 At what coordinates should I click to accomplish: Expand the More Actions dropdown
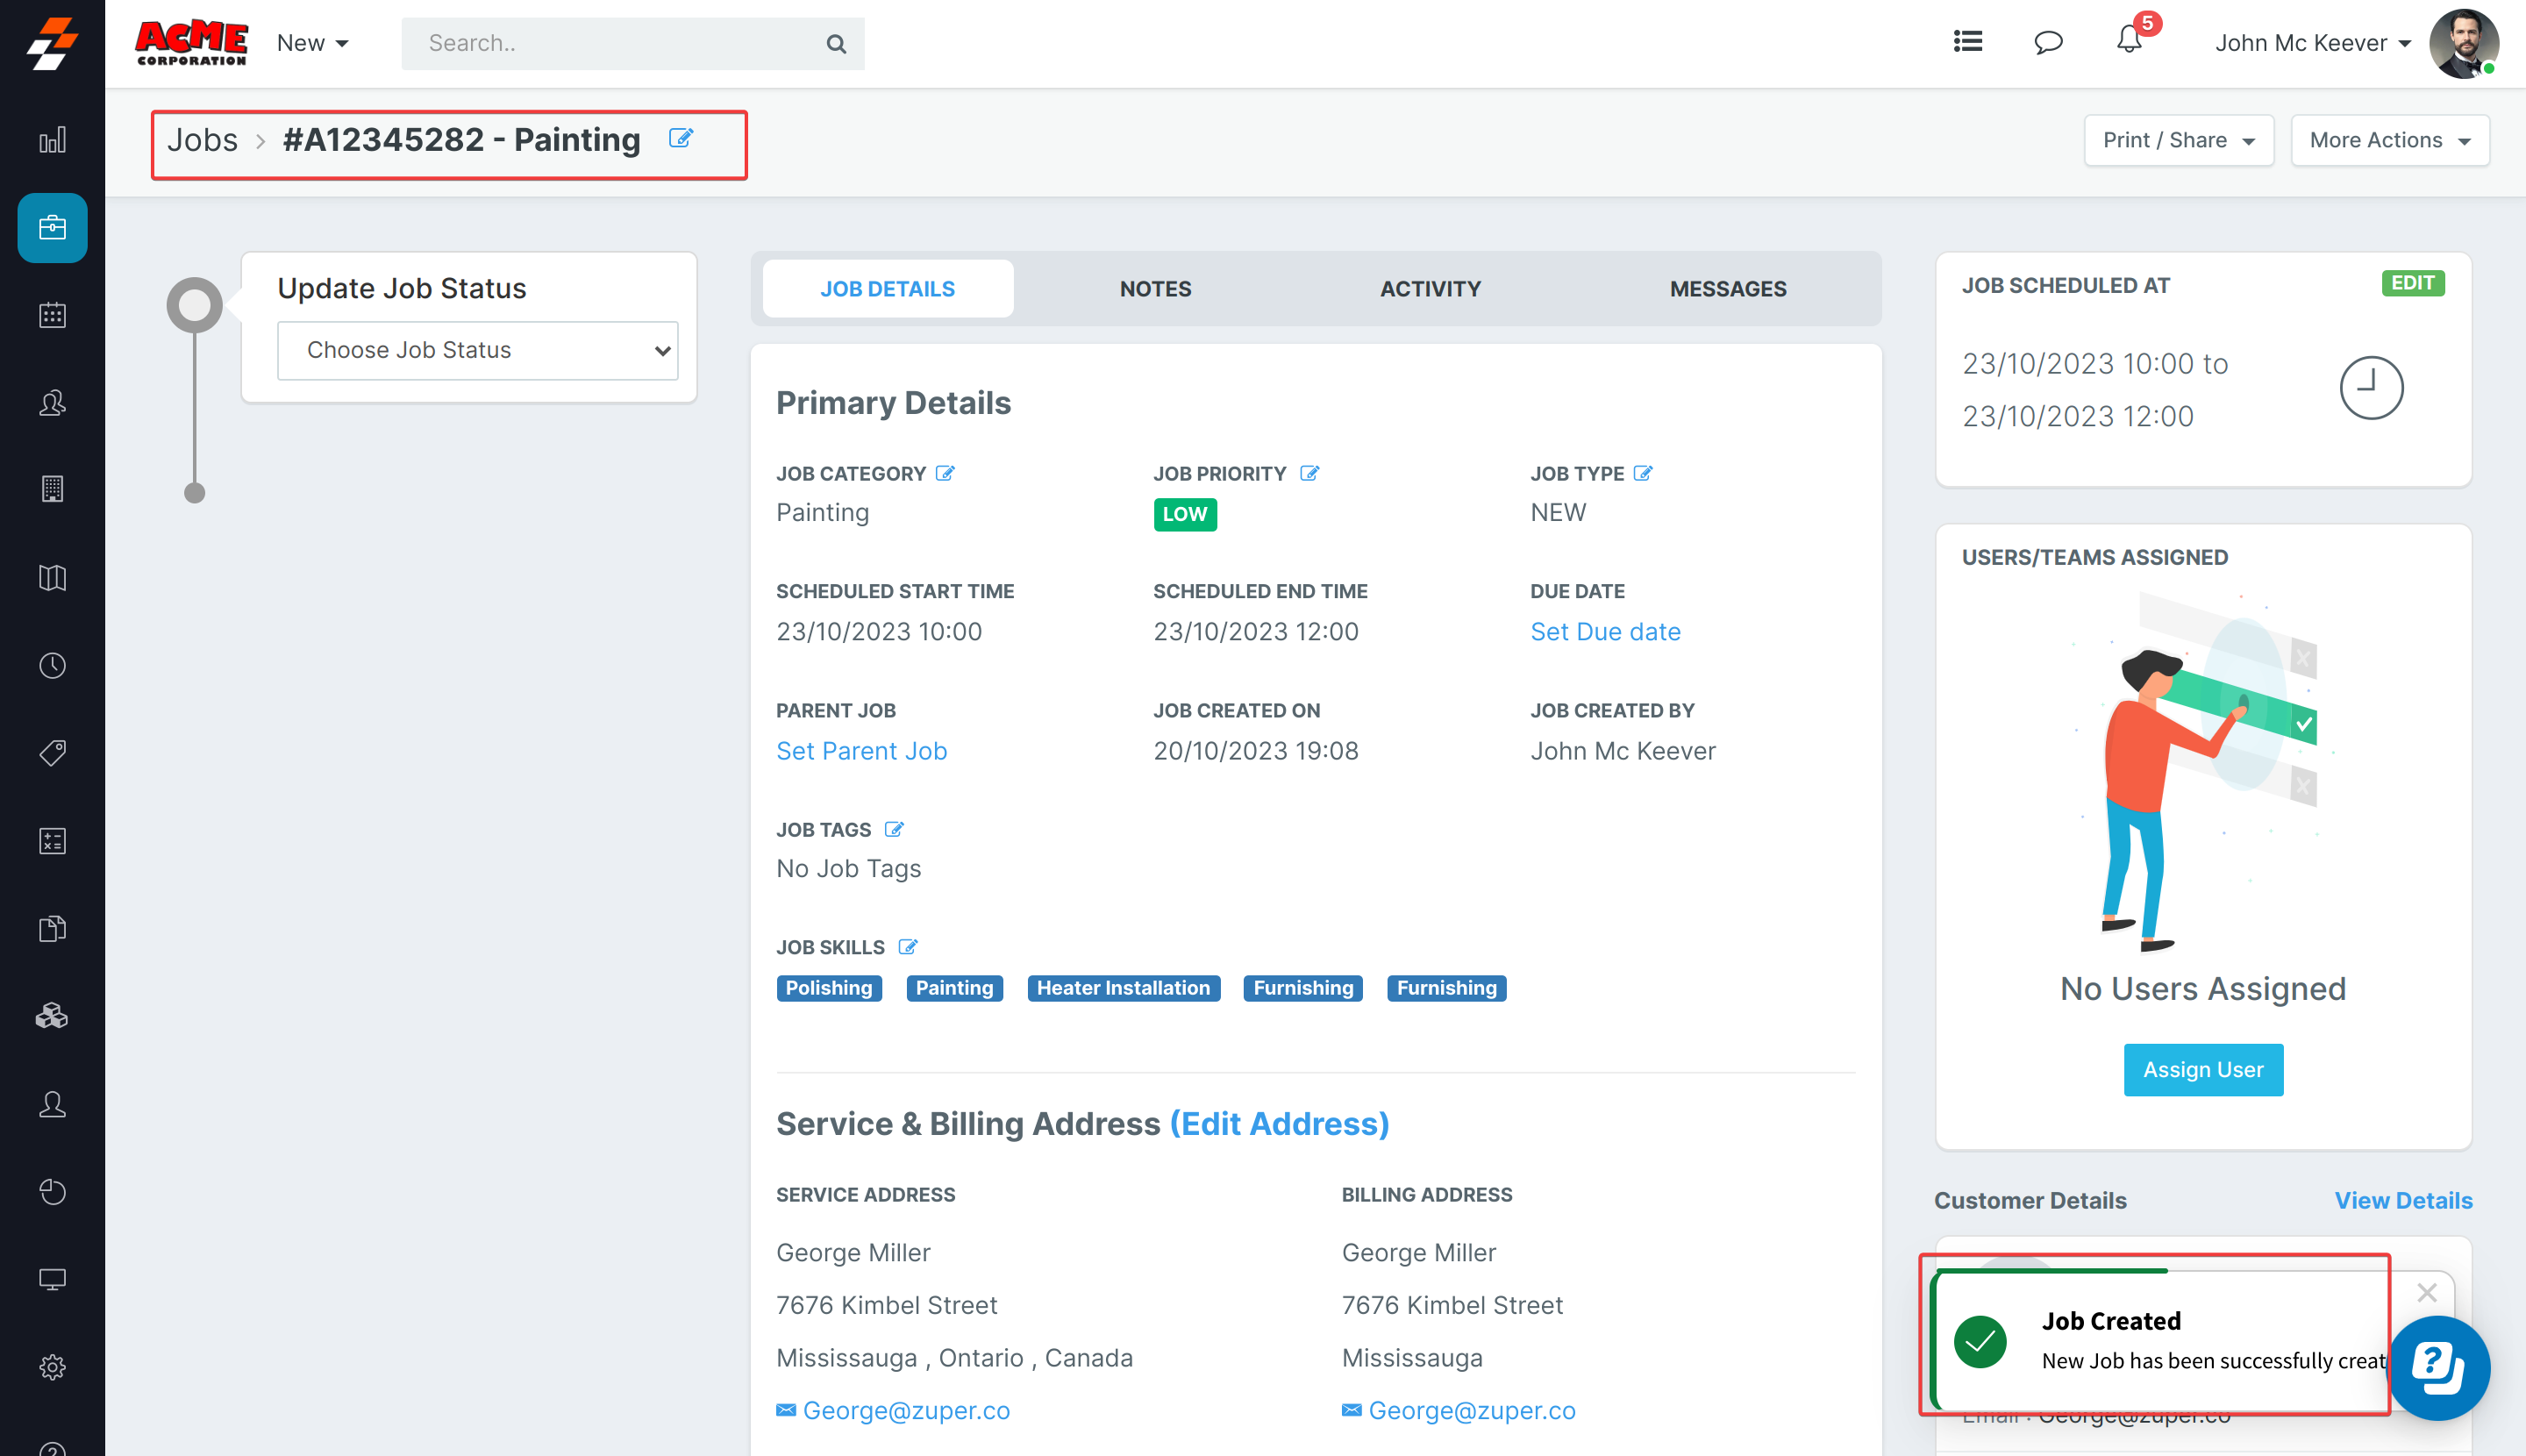pyautogui.click(x=2389, y=140)
